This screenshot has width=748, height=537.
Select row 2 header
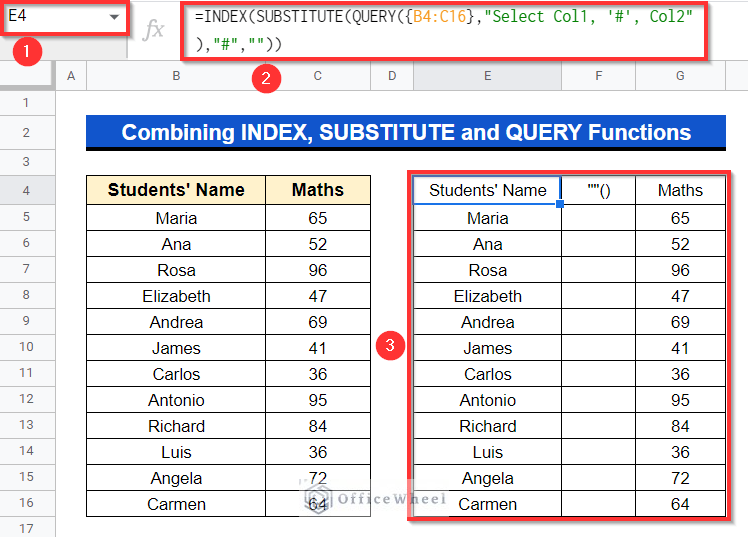point(26,133)
